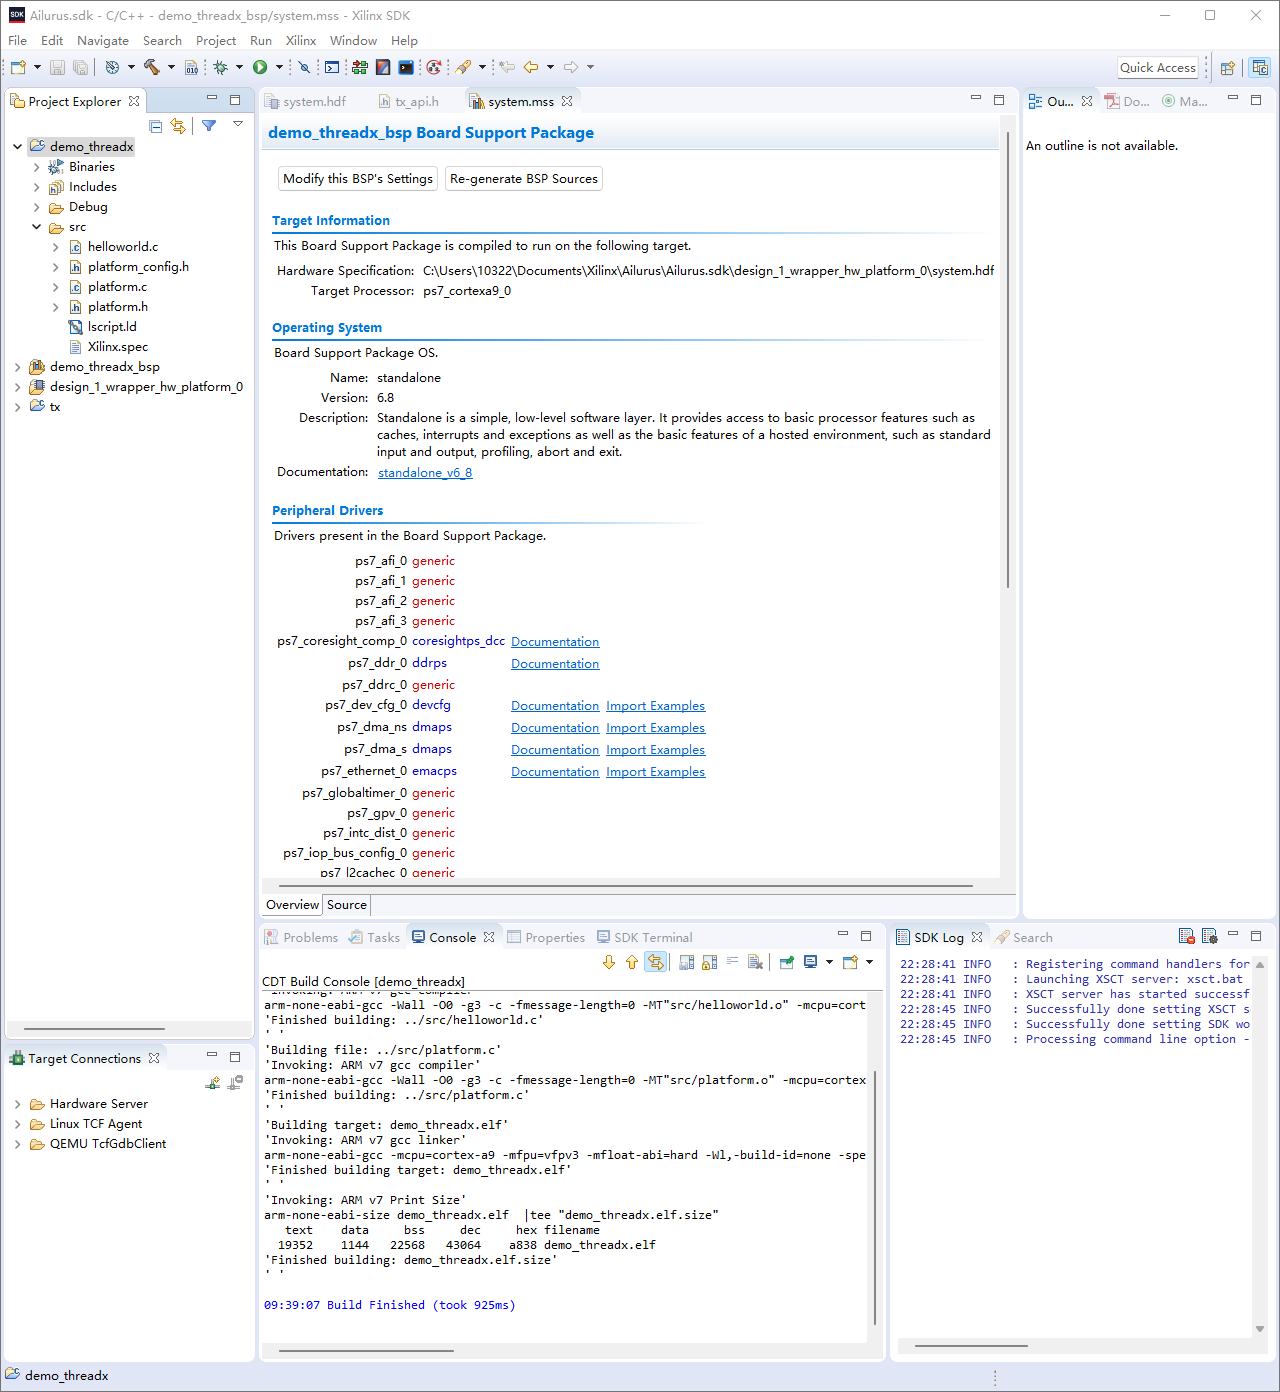Toggle the highlighted console output button
The width and height of the screenshot is (1280, 1392).
(x=655, y=962)
